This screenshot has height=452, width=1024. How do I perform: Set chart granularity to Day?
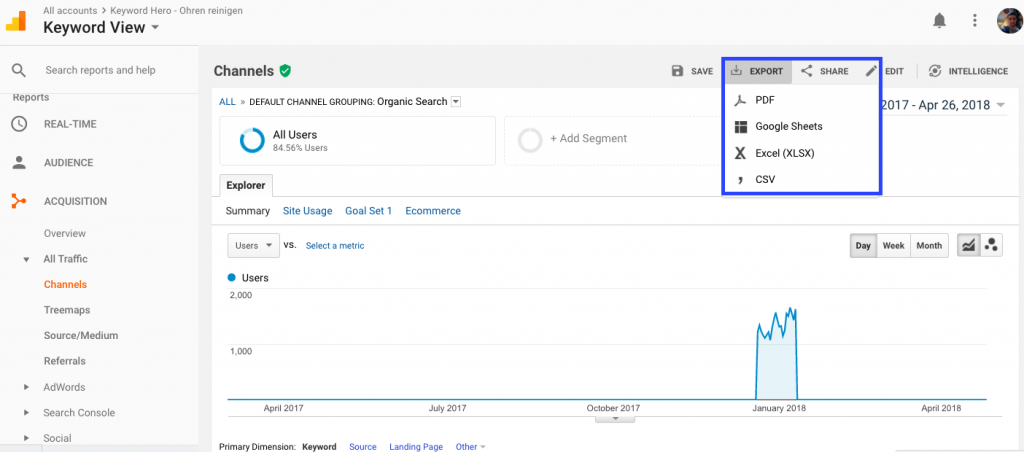tap(863, 246)
